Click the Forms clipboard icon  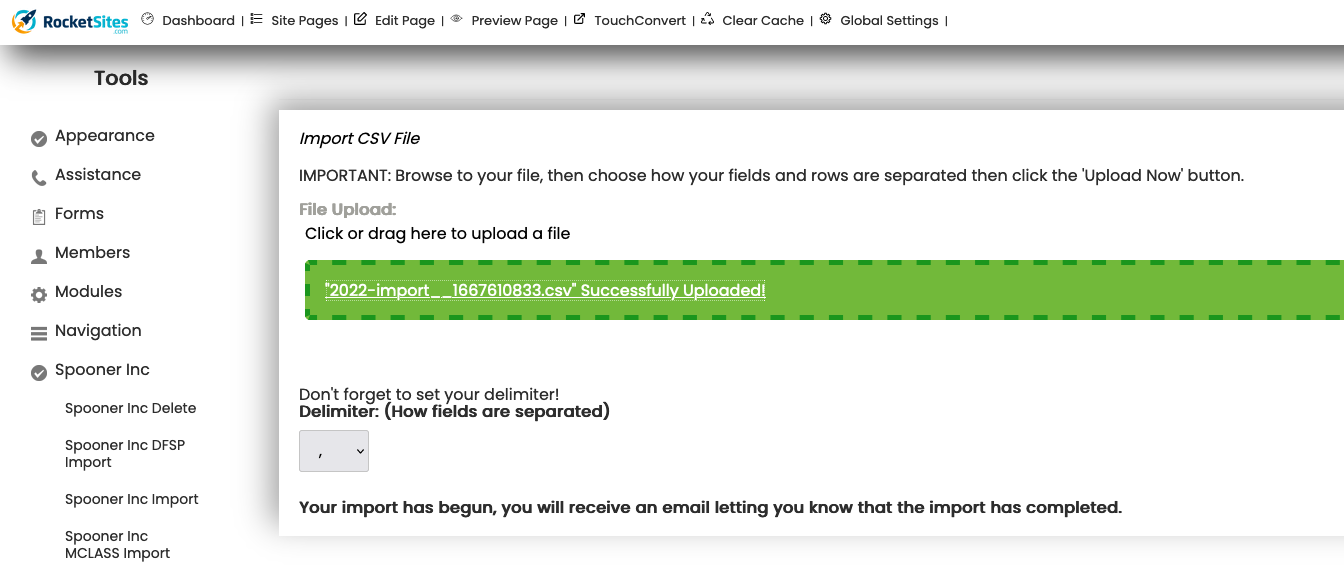coord(39,217)
